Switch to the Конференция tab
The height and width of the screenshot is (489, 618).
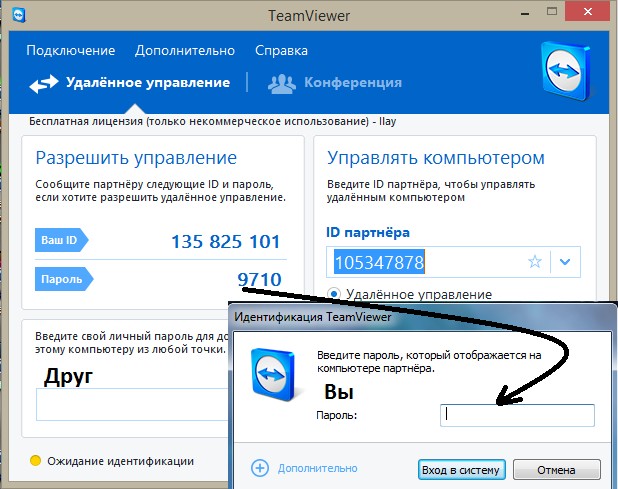[x=353, y=83]
